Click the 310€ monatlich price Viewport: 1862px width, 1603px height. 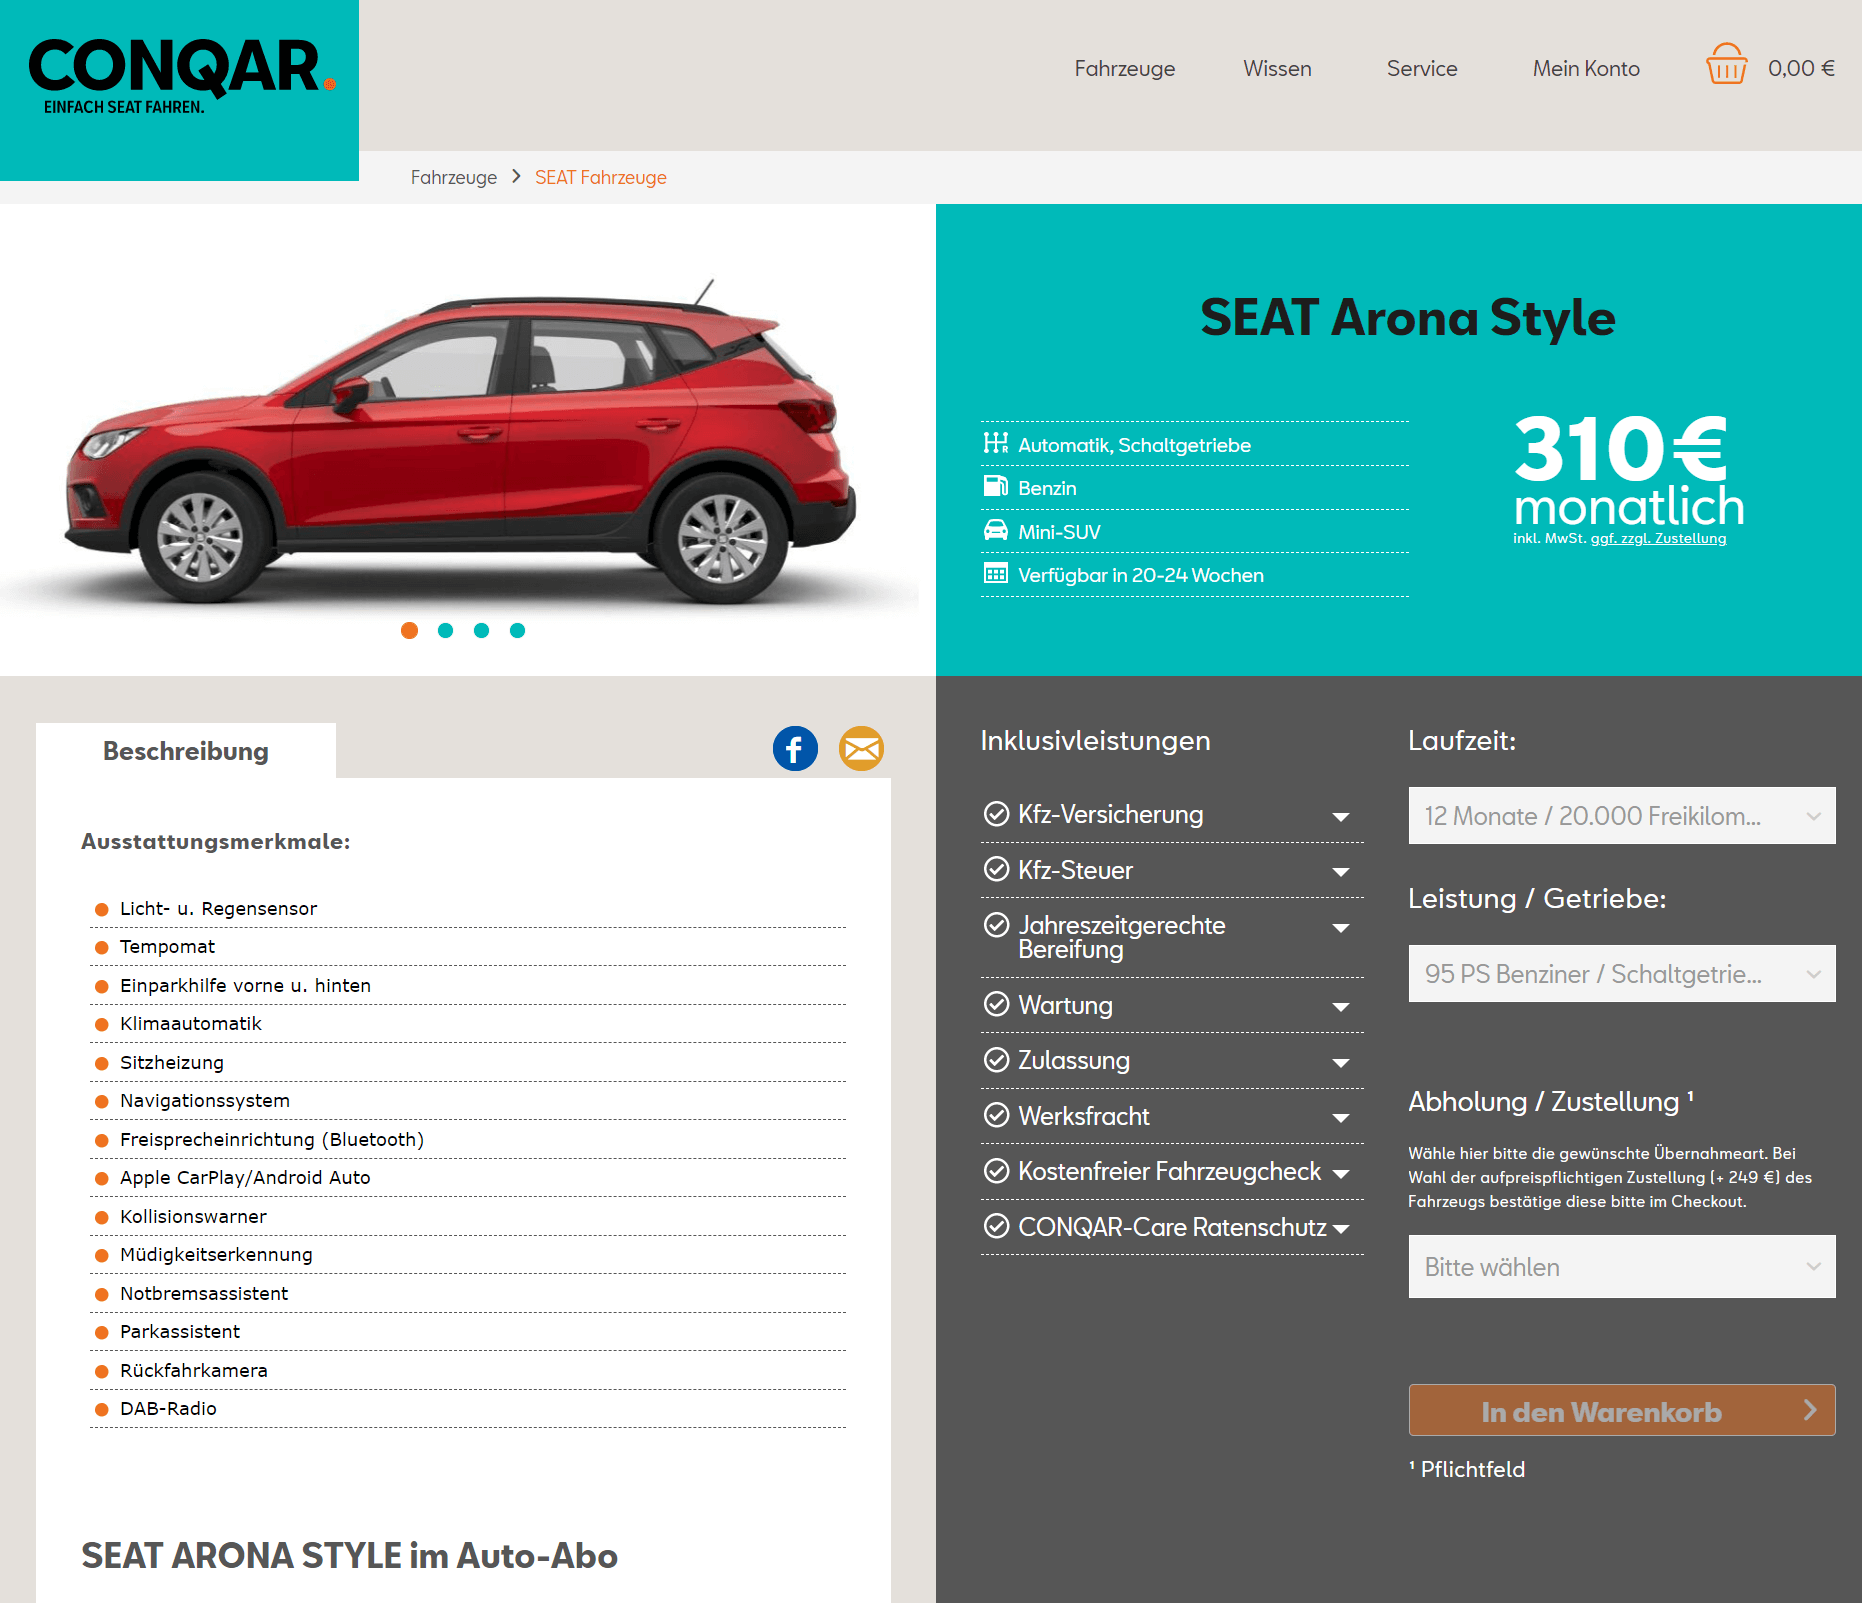pos(1628,470)
